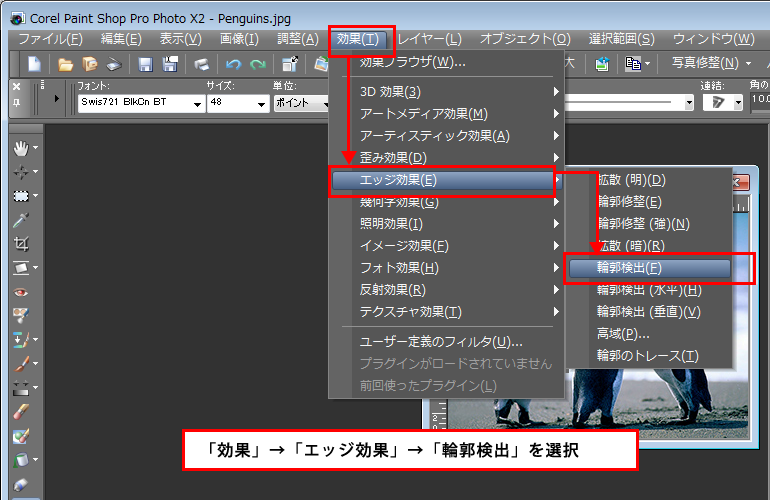Open the 画像(I) menu

(x=239, y=39)
